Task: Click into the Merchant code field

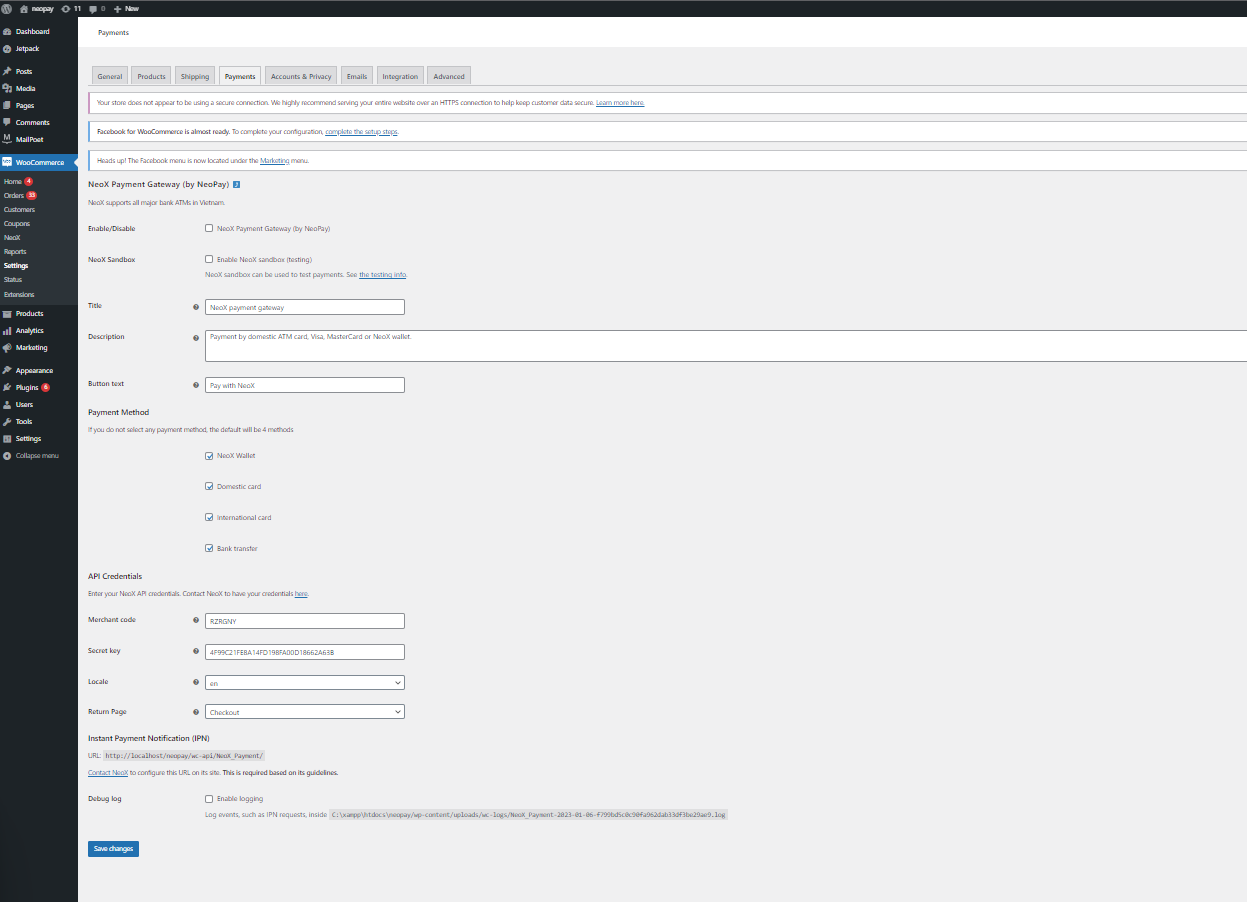Action: [305, 621]
